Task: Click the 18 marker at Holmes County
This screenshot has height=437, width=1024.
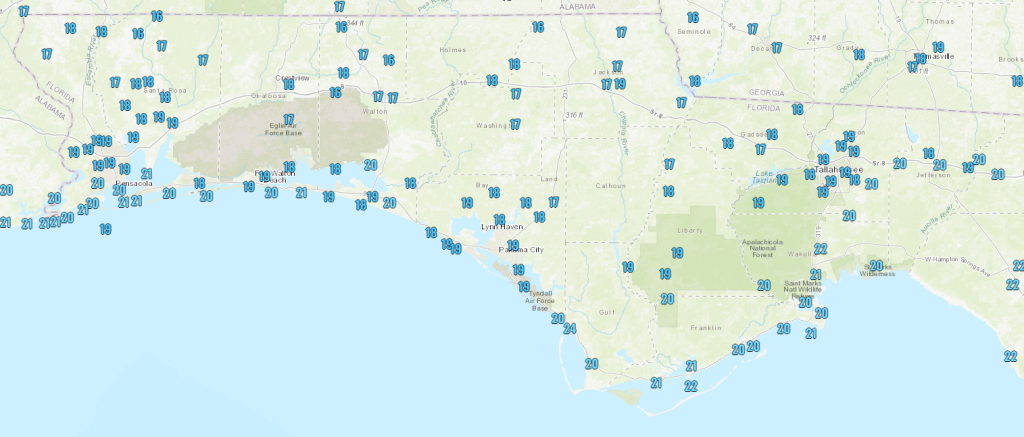Action: [515, 64]
